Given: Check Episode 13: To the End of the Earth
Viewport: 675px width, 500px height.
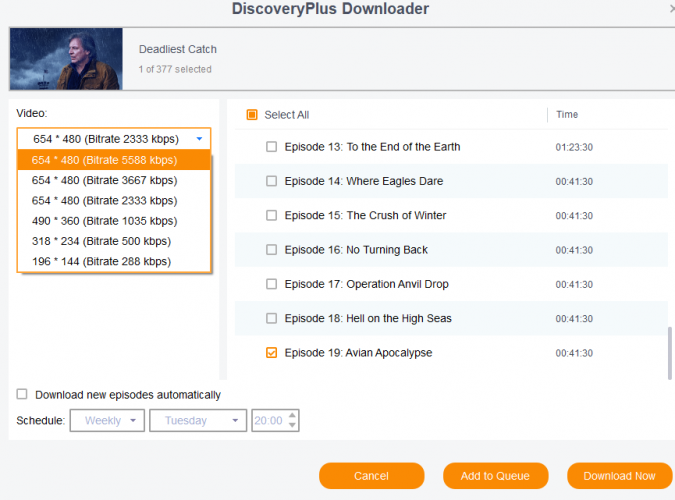Looking at the screenshot, I should tap(271, 147).
